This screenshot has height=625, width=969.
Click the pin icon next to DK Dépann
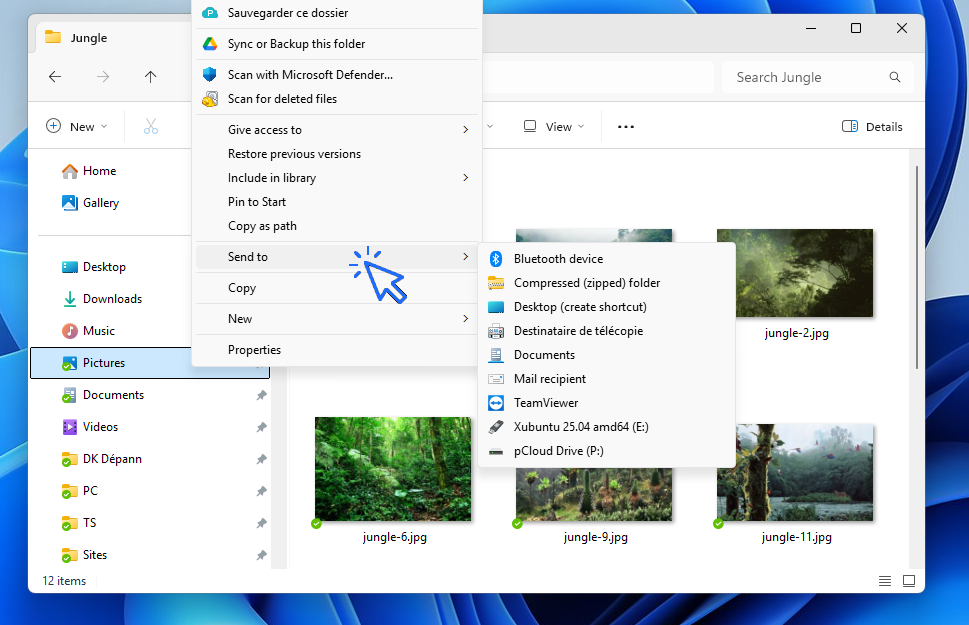pos(261,459)
